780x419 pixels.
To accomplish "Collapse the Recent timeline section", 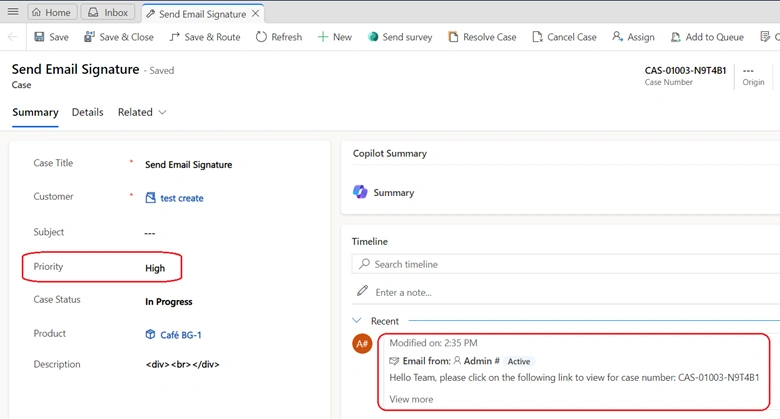I will [x=357, y=320].
